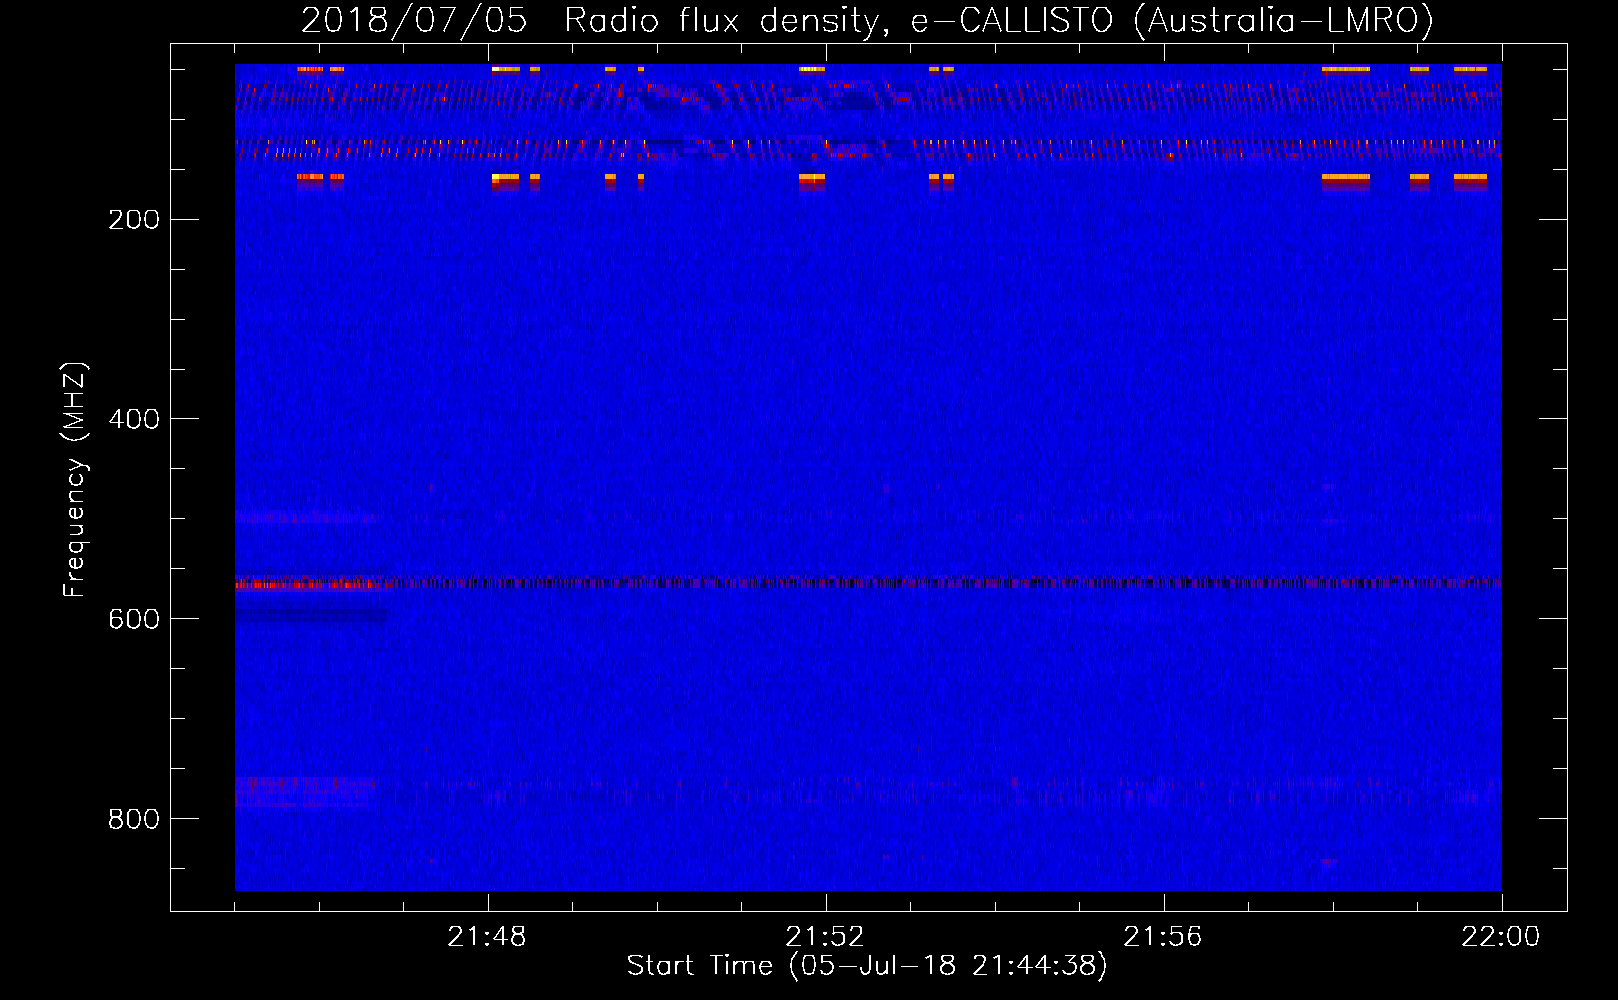Image resolution: width=1618 pixels, height=1000 pixels.
Task: Click the plot title '2018/07/05 Radio flux density'
Action: (x=867, y=20)
